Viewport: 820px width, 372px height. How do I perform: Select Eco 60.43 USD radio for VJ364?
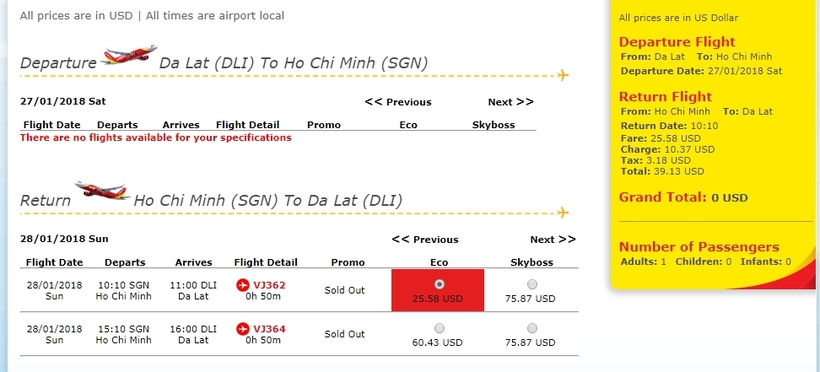(439, 328)
